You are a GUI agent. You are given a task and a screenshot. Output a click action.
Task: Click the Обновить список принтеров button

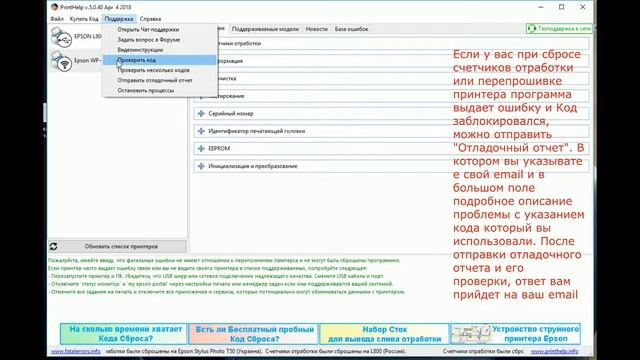click(118, 247)
